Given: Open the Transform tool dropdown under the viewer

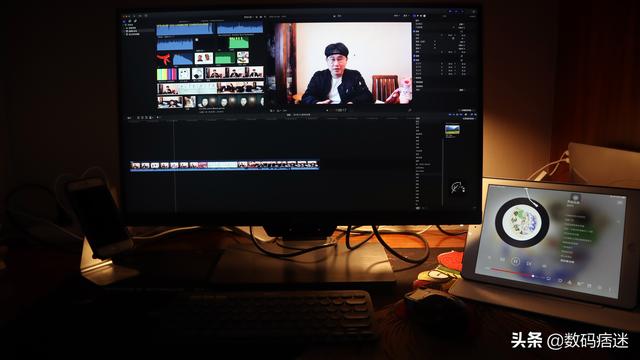Looking at the screenshot, I should (272, 111).
